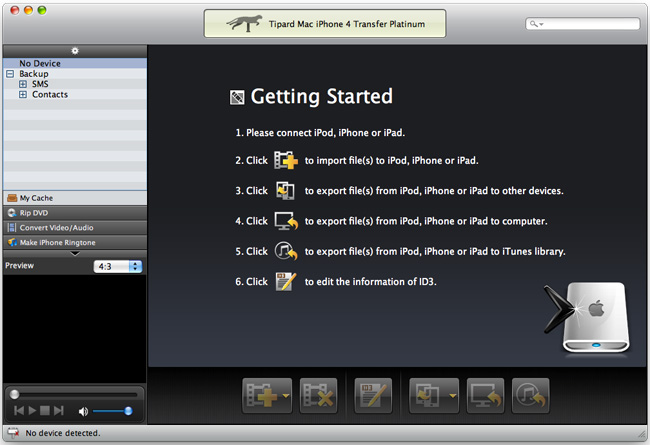Click the delete files toolbar button

318,395
